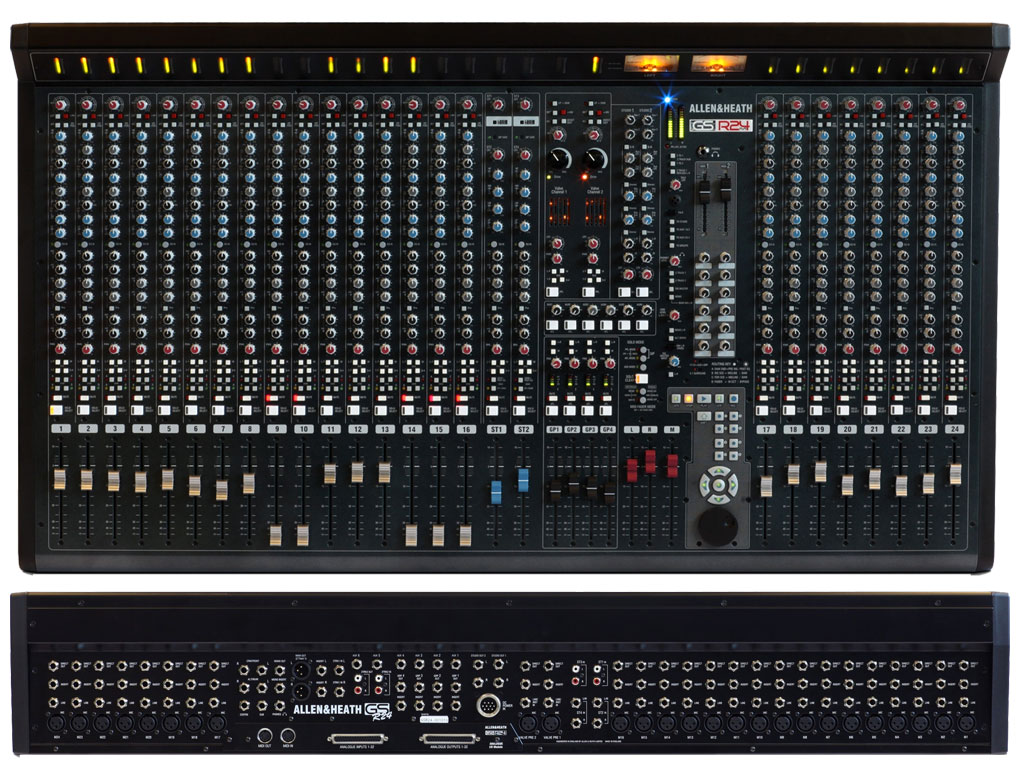This screenshot has width=1024, height=768.
Task: Click the channel 17 number label
Action: pos(766,429)
